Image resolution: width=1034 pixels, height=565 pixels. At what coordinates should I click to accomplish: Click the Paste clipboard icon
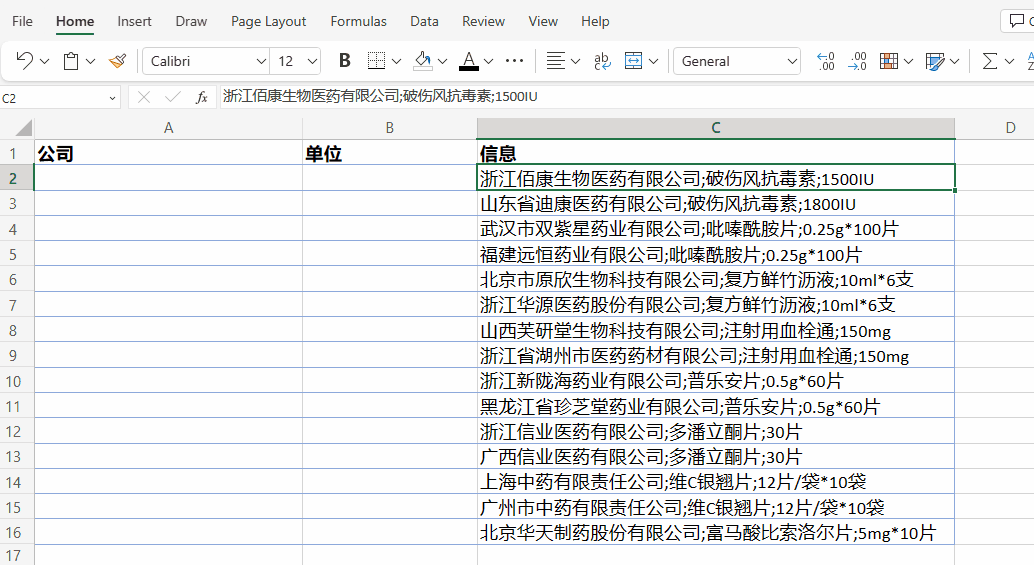pos(71,61)
